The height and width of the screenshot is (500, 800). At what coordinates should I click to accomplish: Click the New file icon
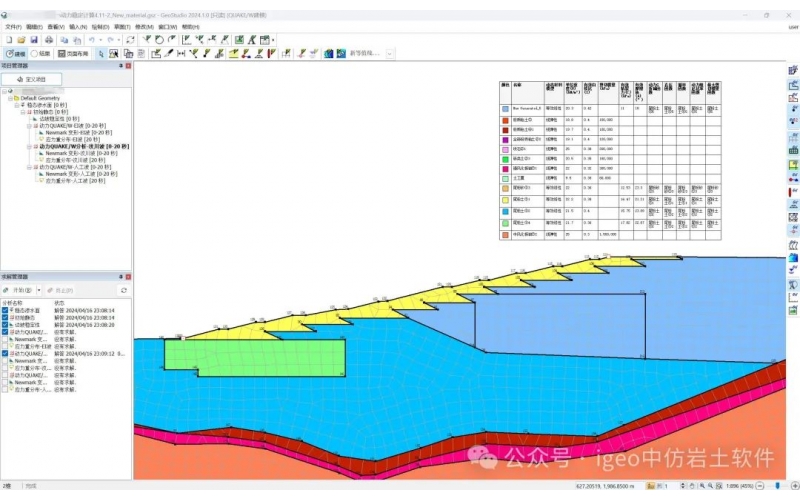pyautogui.click(x=9, y=40)
